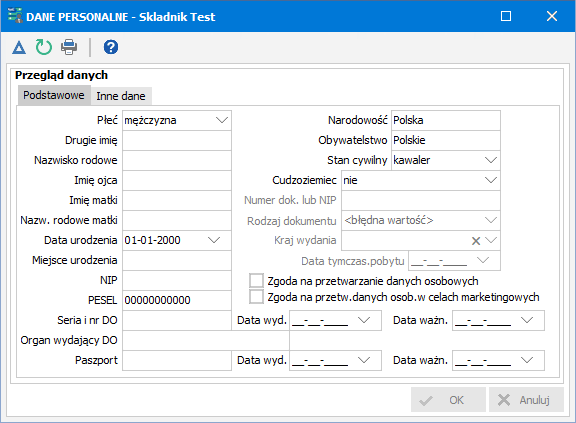576x423 pixels.
Task: Open the Data urodzenia date picker
Action: [x=214, y=240]
